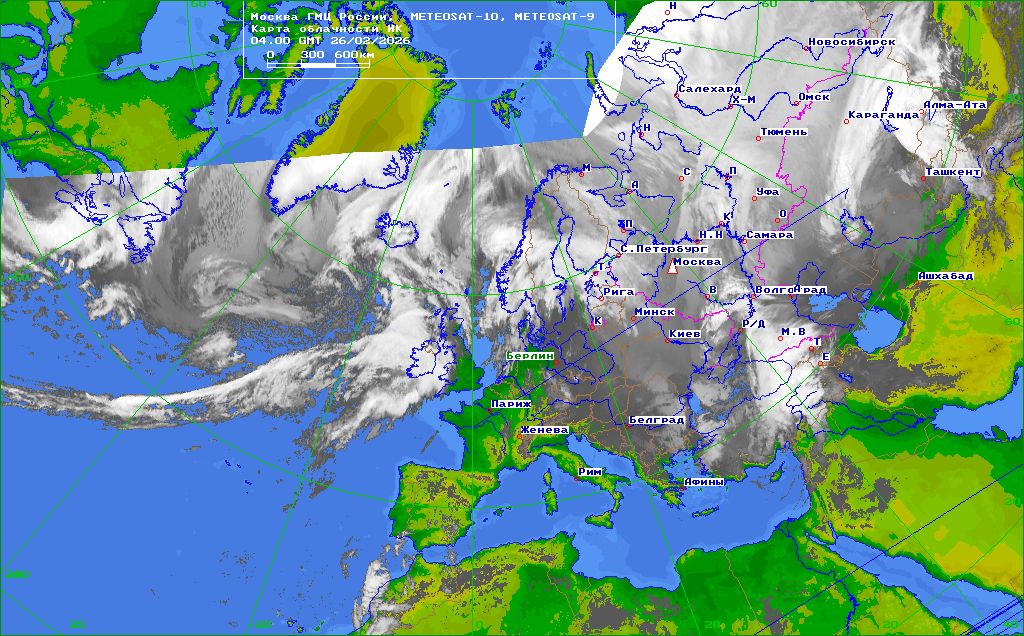Click the Ташкент city label
Screen dimensions: 1024x636
click(952, 172)
